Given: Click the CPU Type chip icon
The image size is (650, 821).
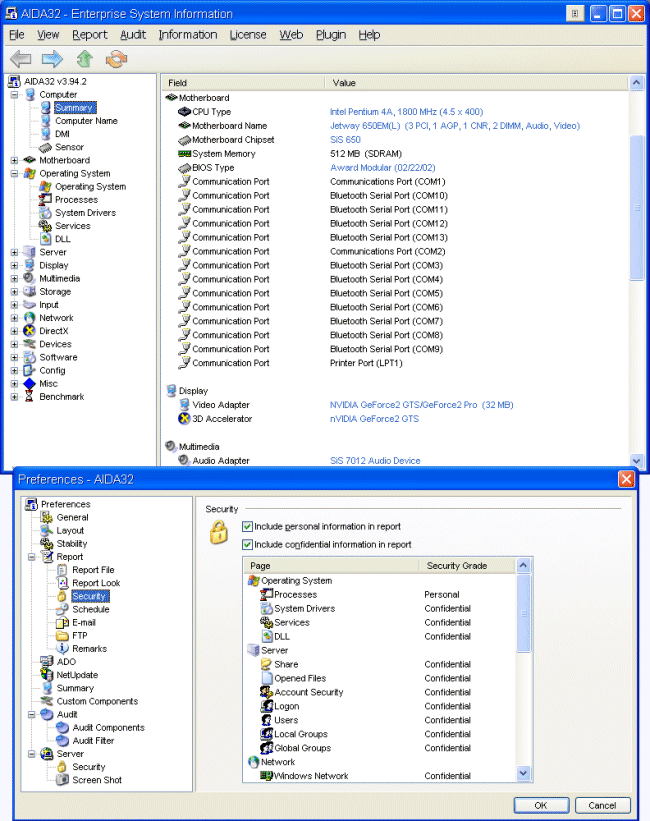Looking at the screenshot, I should click(184, 112).
